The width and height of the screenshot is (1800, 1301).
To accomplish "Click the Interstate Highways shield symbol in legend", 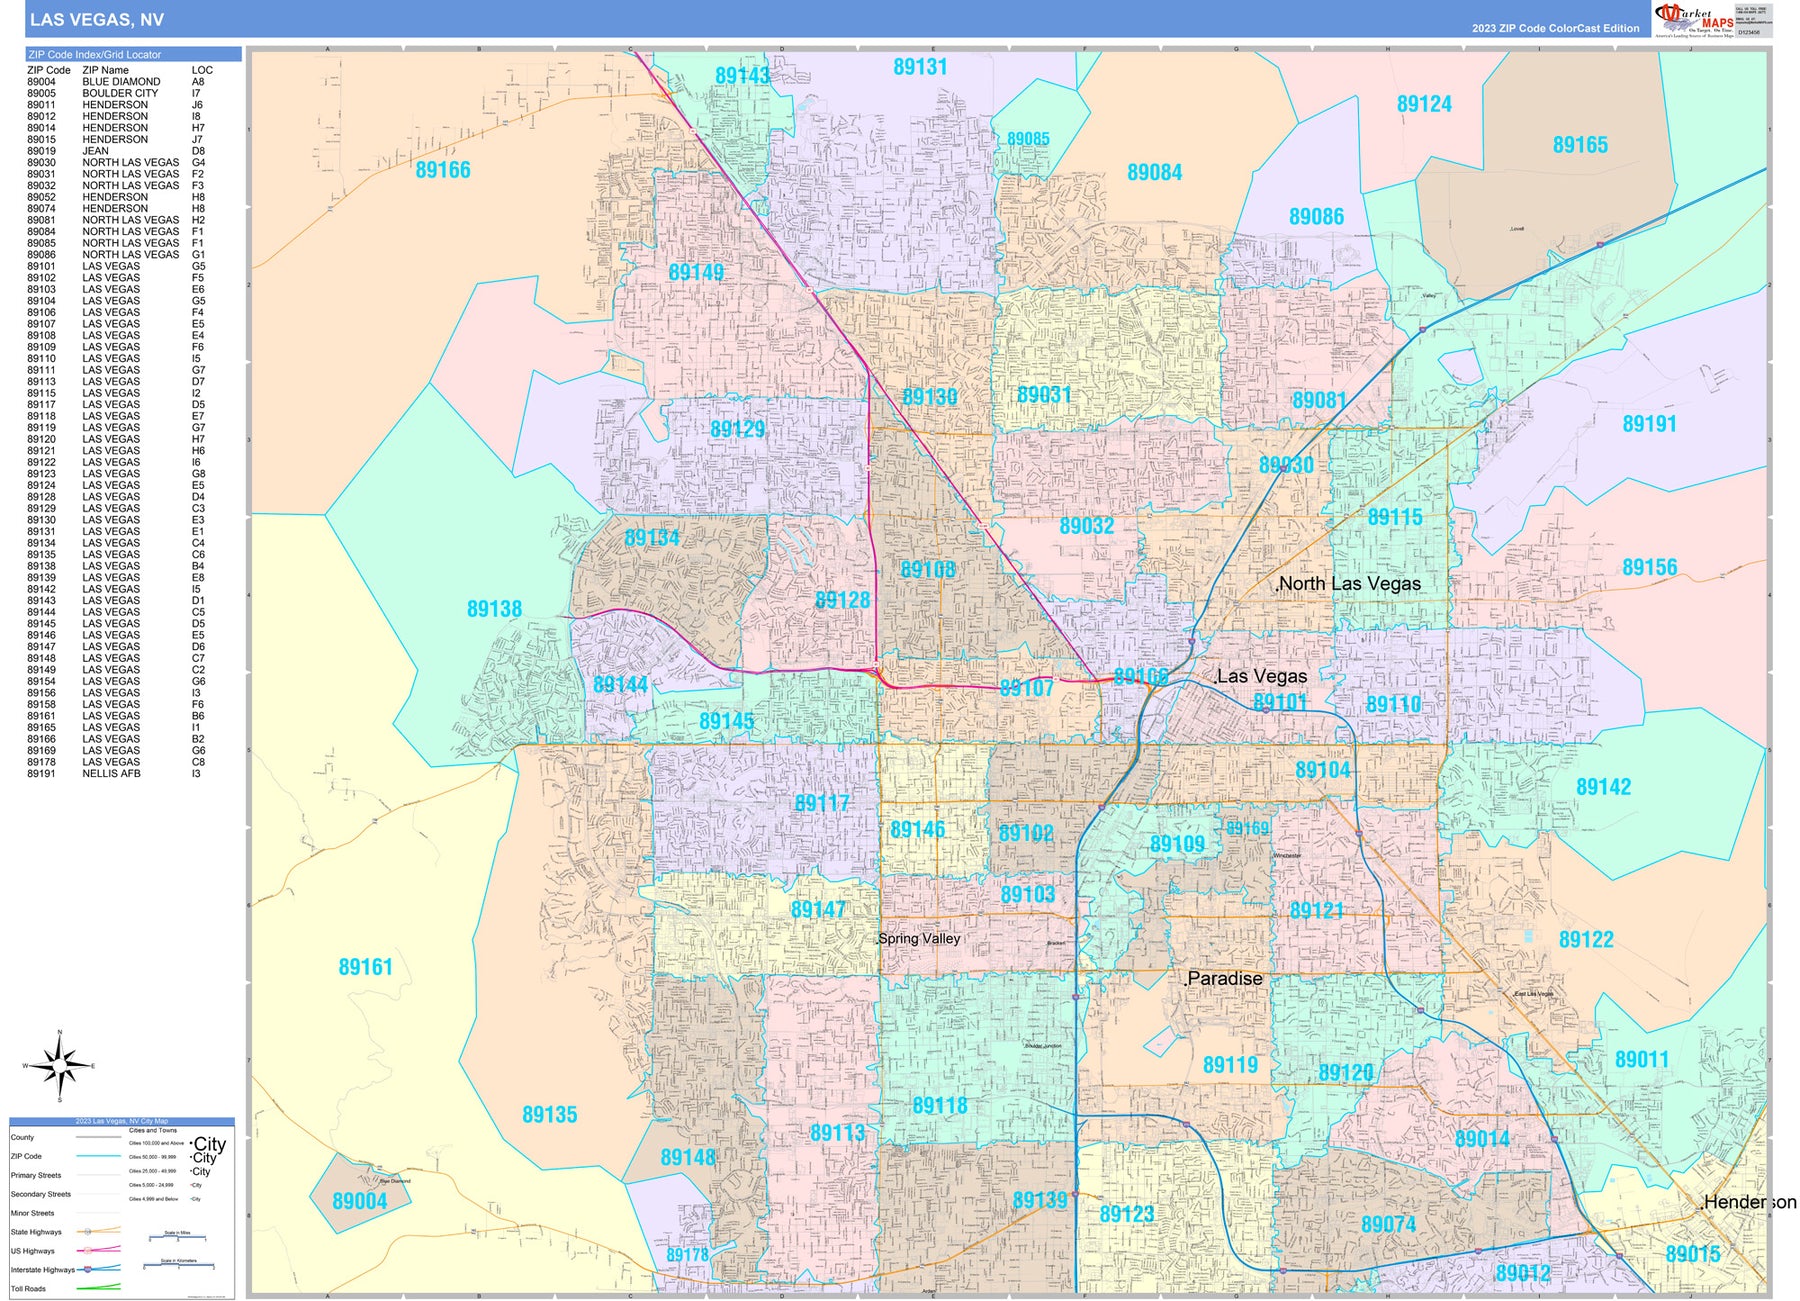I will click(88, 1270).
